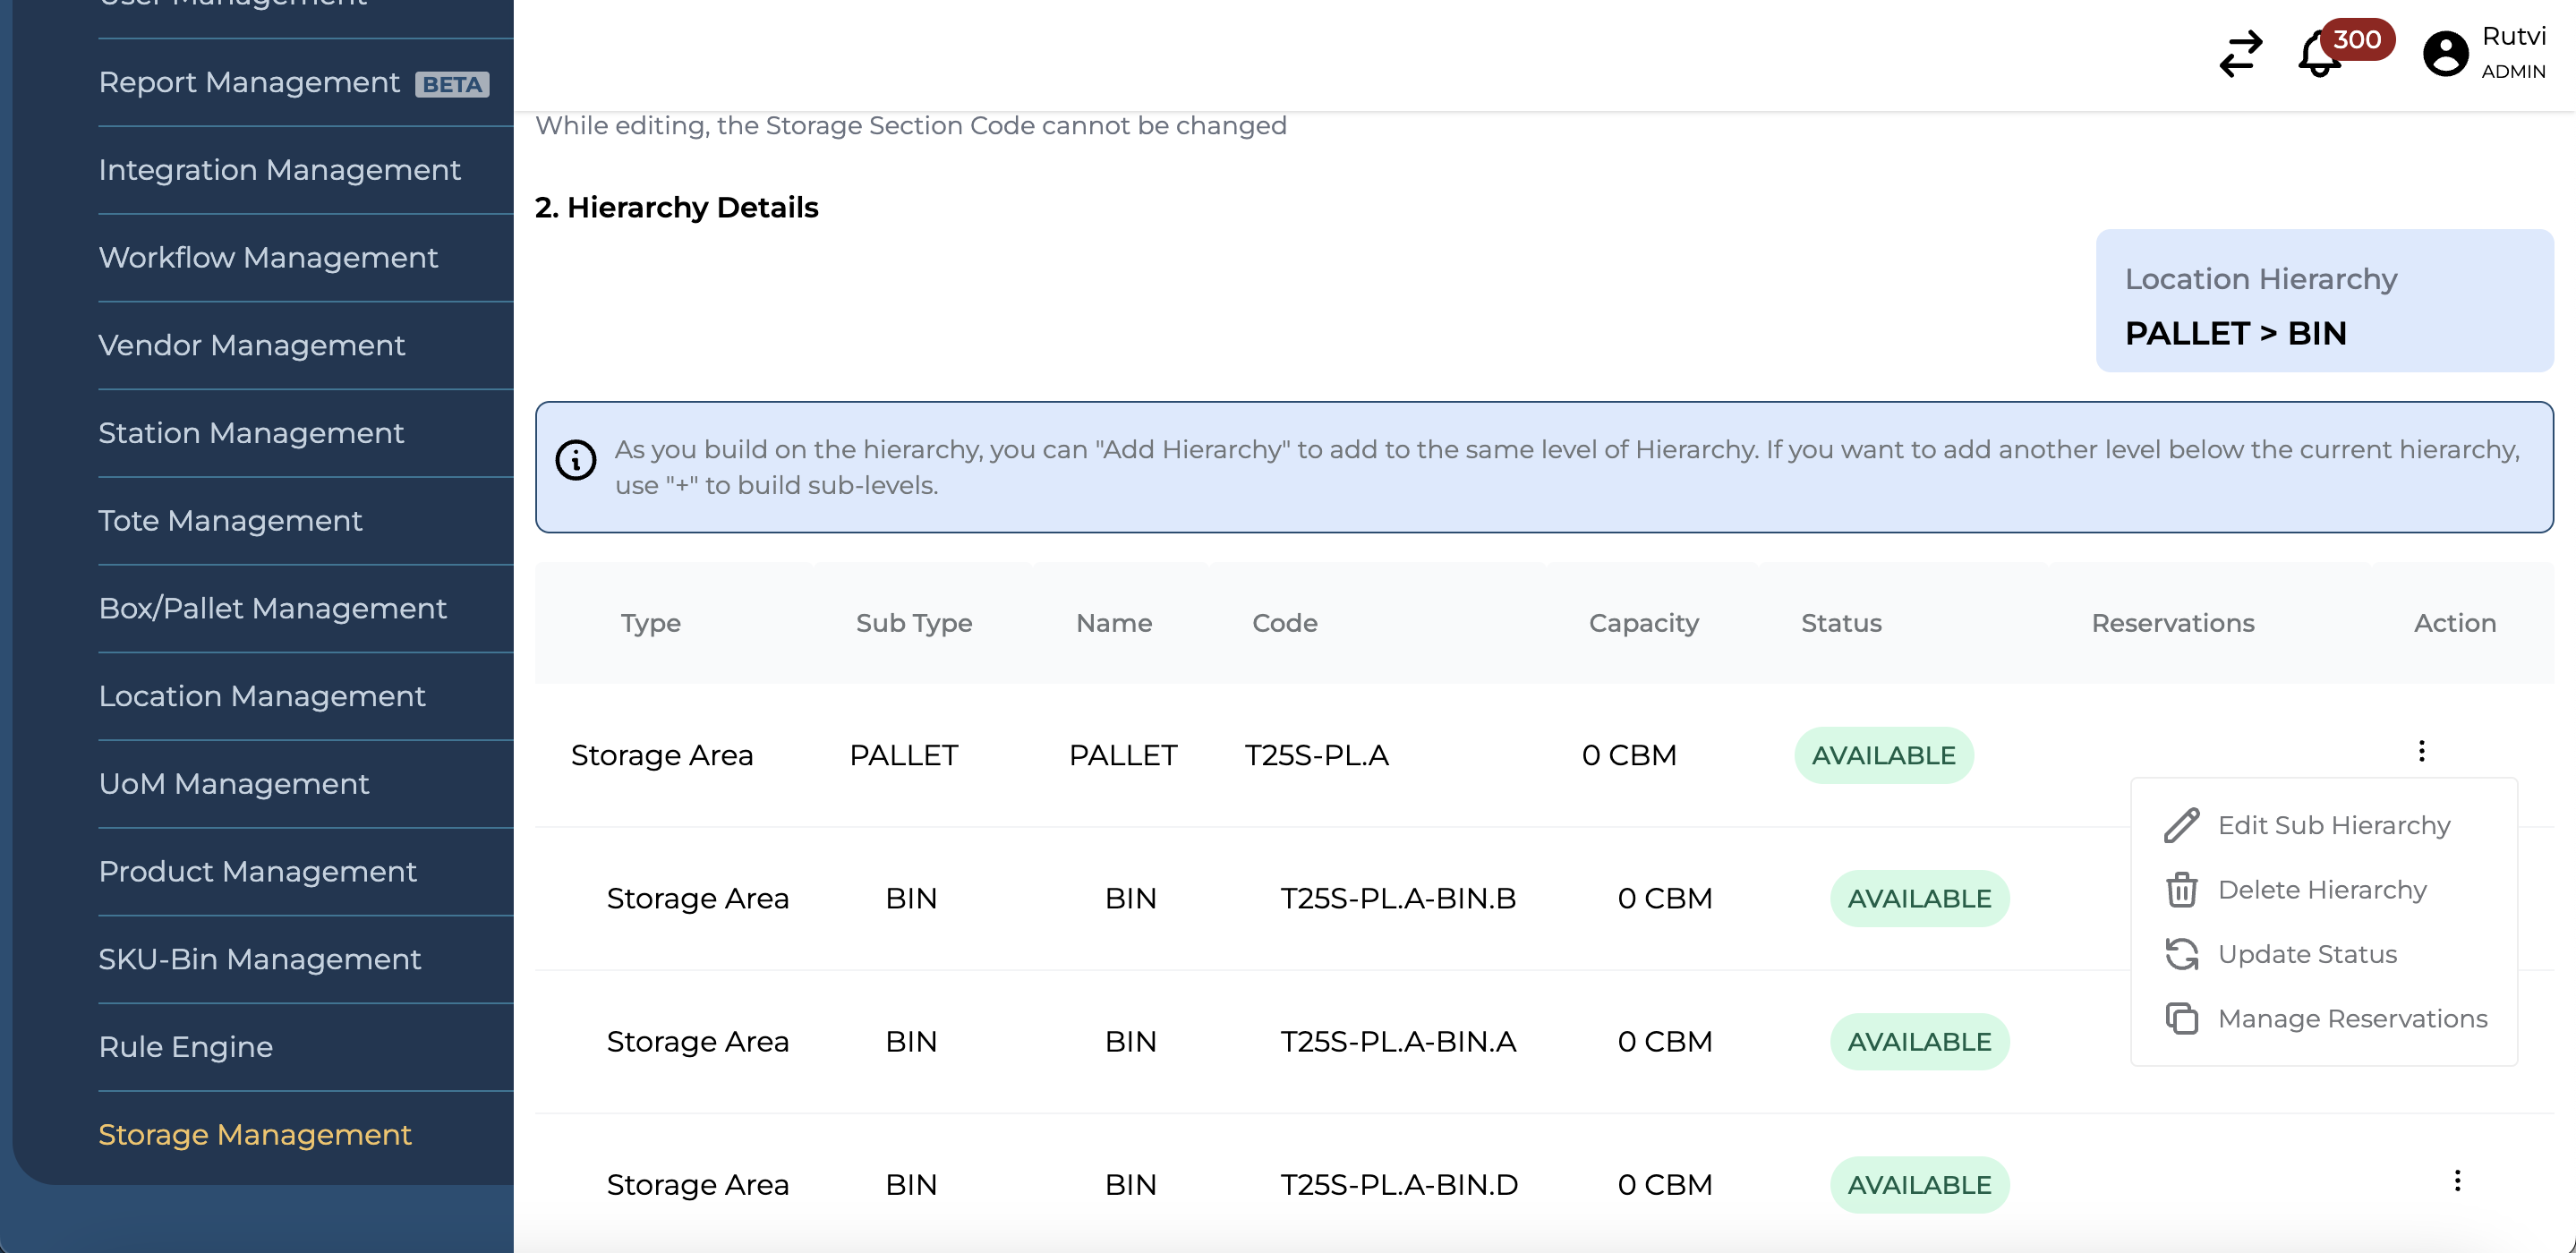
Task: Click the pencil icon beside Edit Sub Hierarchy
Action: point(2181,824)
